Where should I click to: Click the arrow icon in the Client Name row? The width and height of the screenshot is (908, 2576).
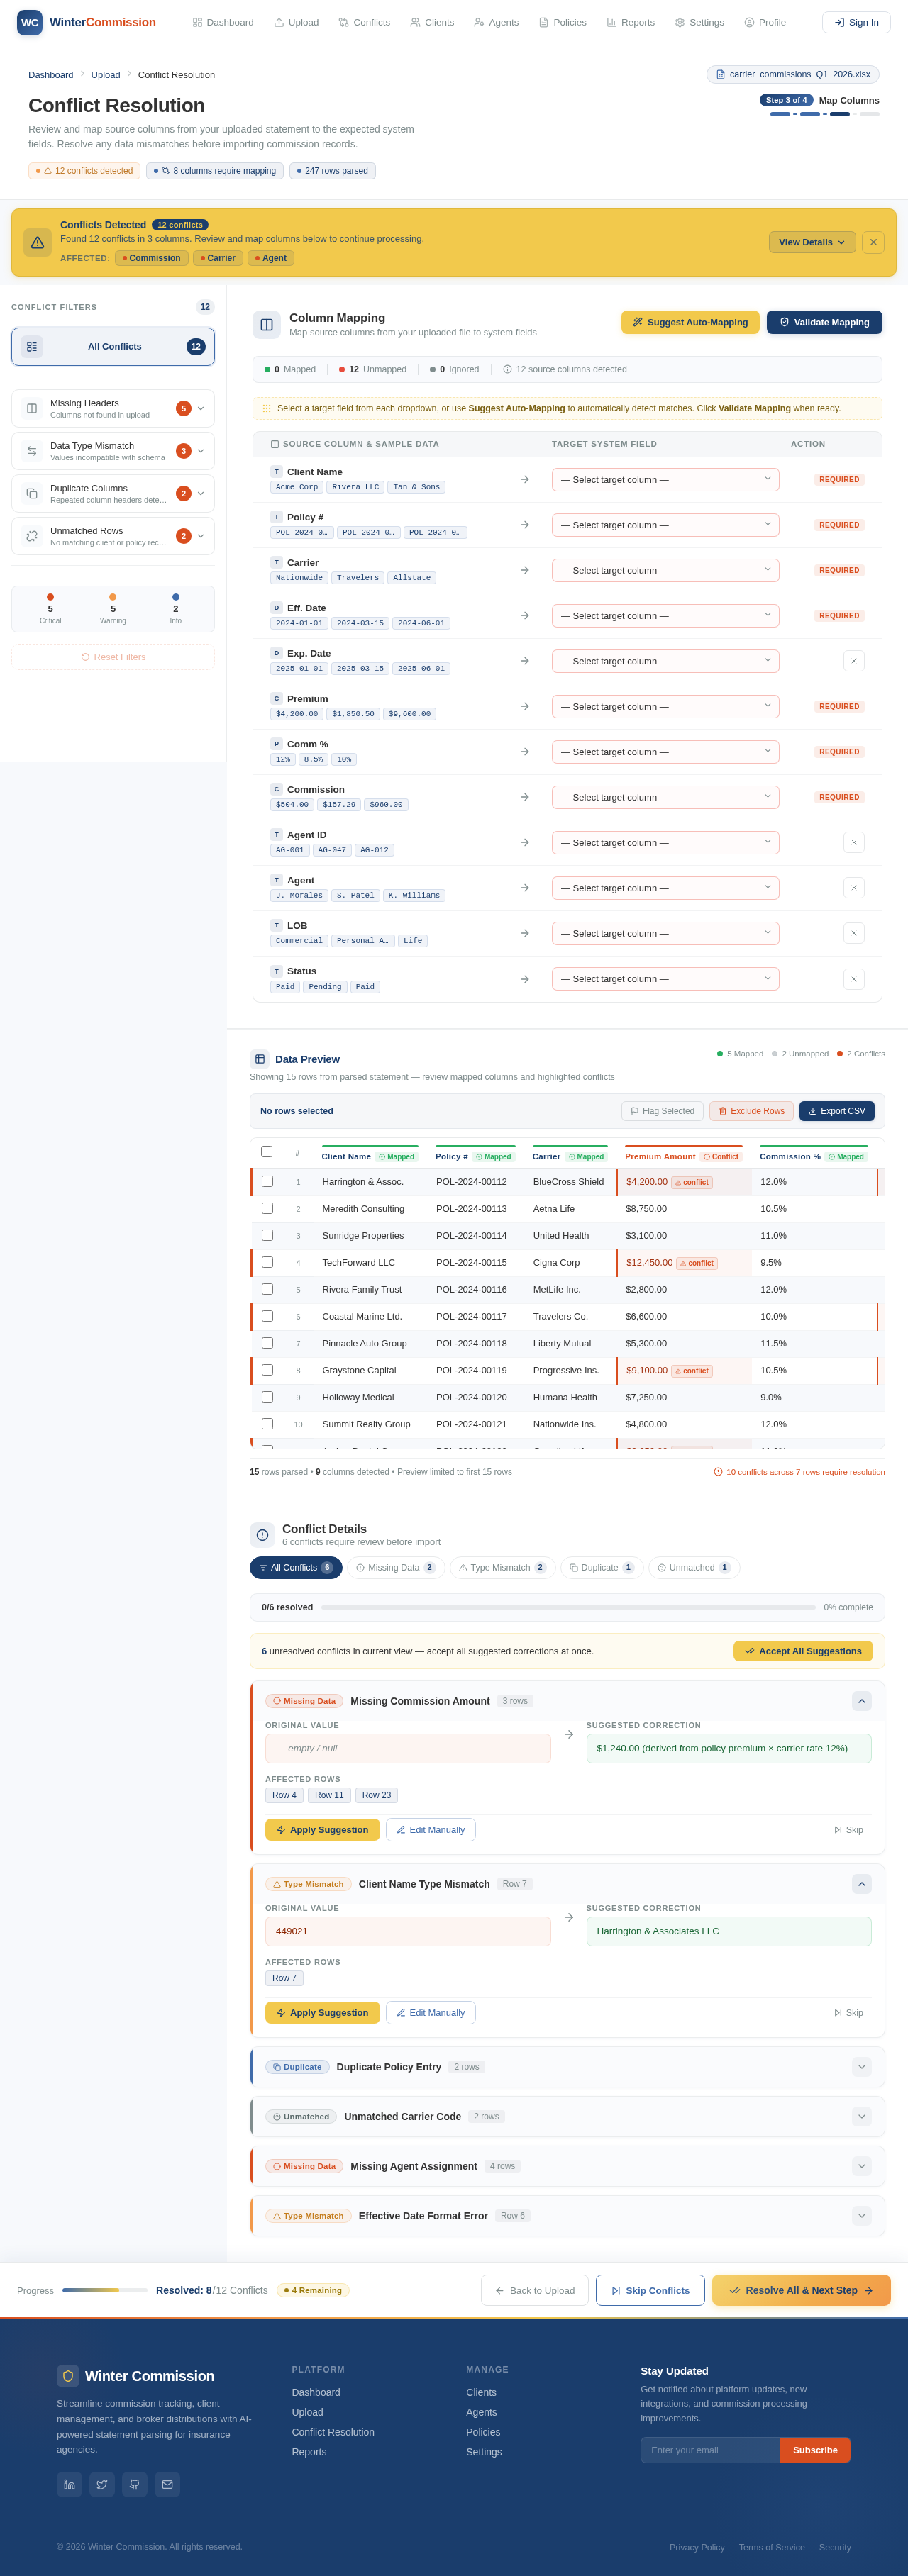click(x=525, y=480)
